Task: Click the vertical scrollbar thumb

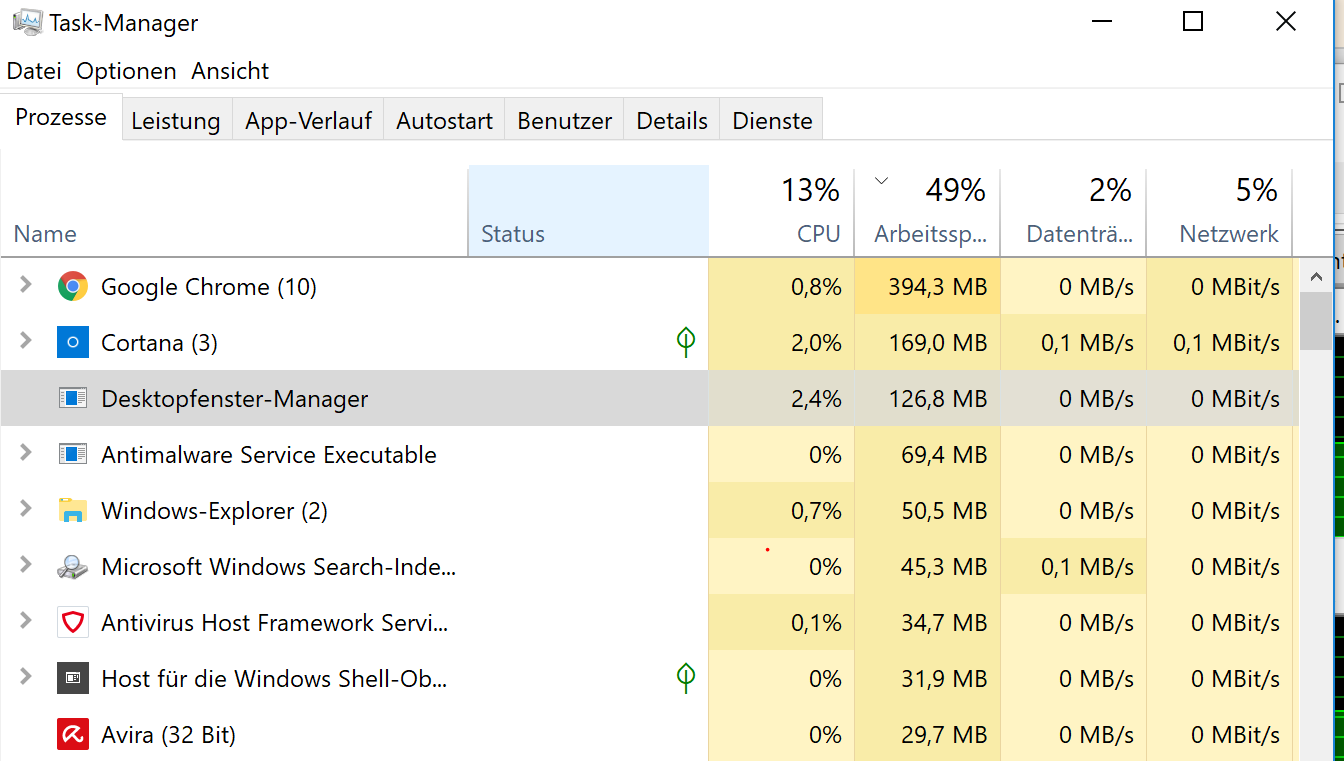Action: 1315,322
